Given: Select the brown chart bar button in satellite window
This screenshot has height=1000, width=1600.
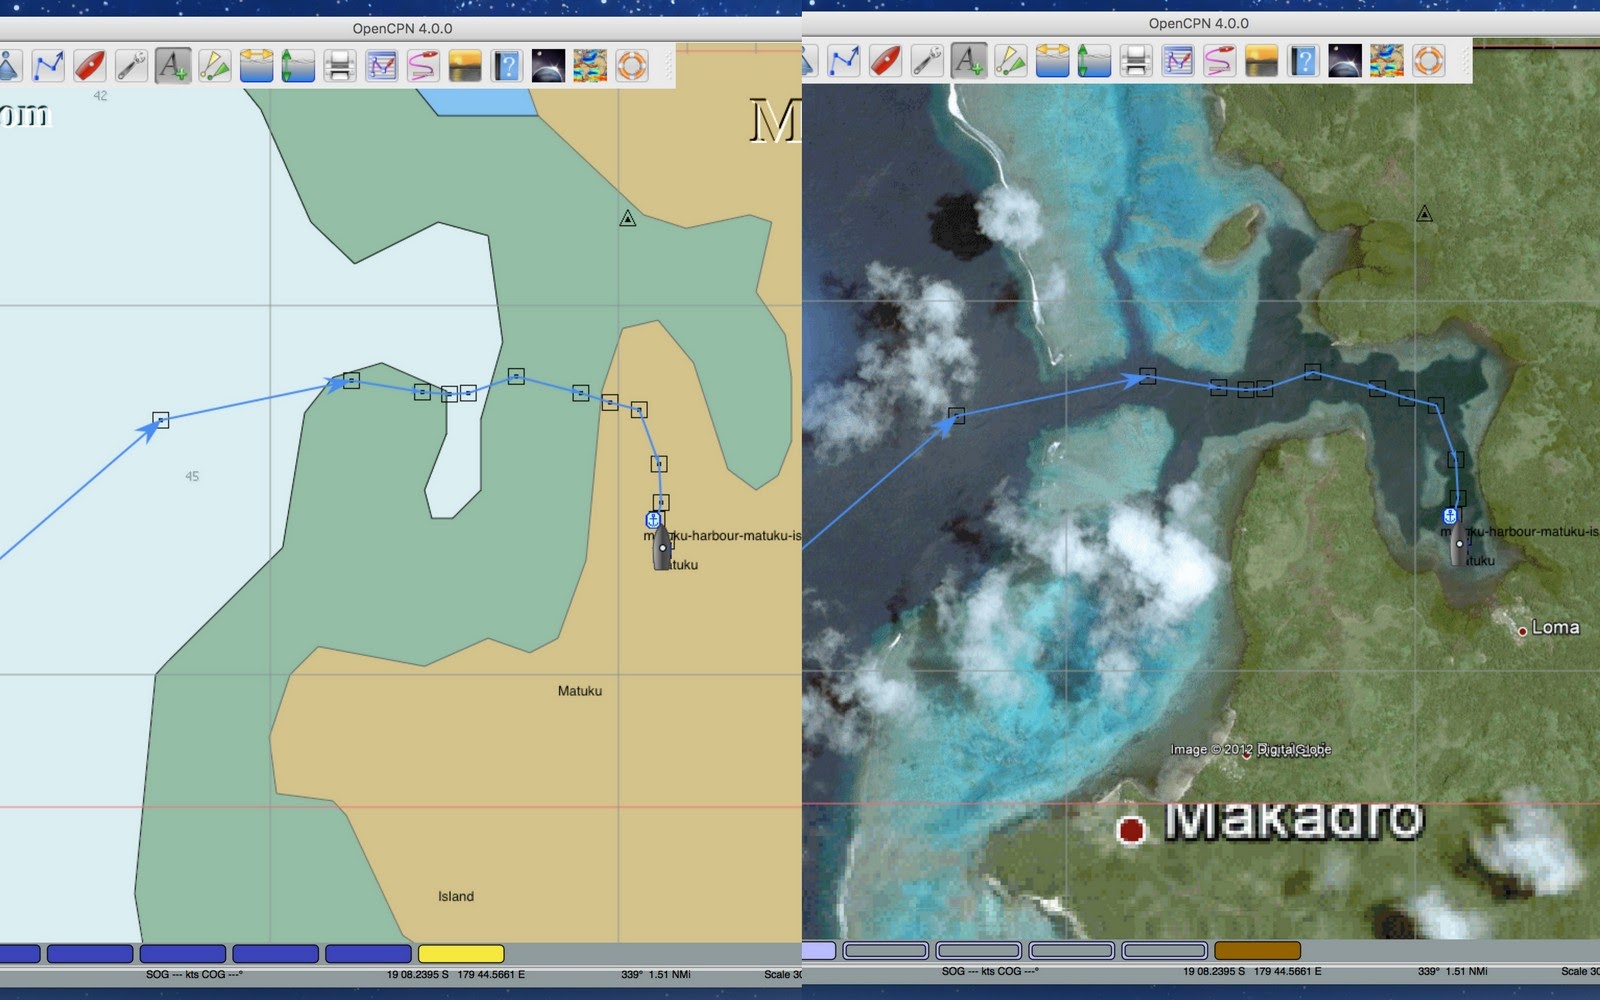Looking at the screenshot, I should 1257,950.
